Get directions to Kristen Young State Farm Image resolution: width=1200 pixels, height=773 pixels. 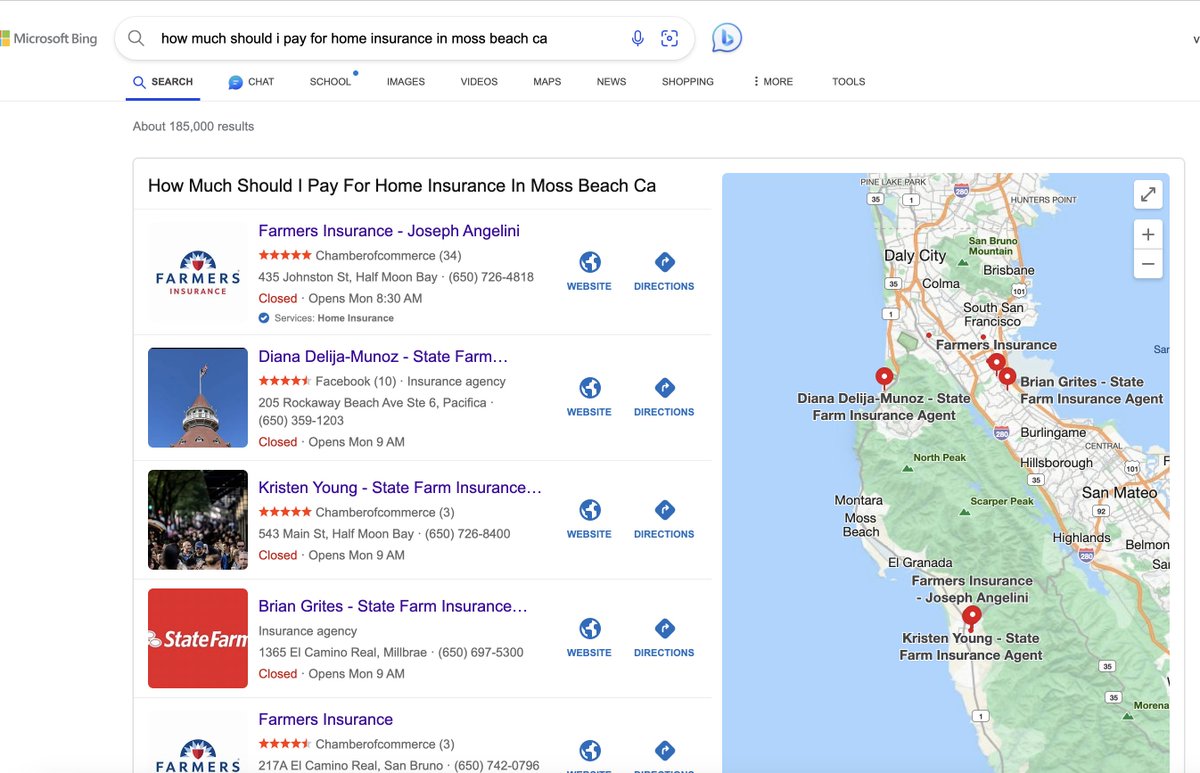point(664,519)
